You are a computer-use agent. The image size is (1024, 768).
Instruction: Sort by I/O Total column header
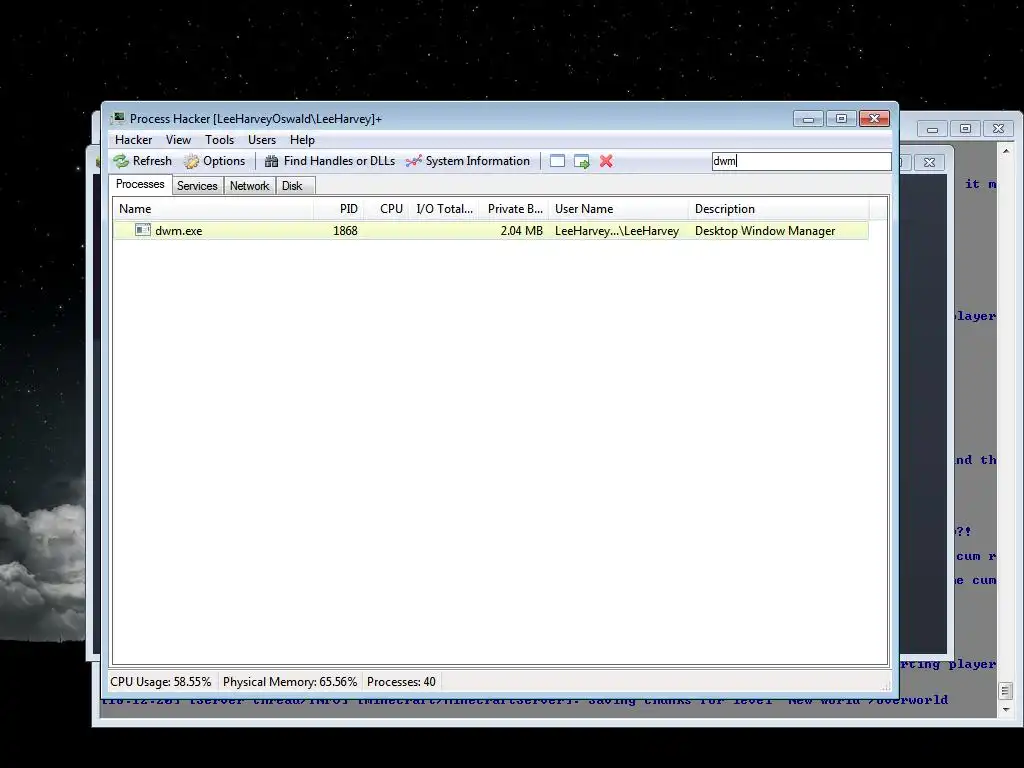click(444, 209)
